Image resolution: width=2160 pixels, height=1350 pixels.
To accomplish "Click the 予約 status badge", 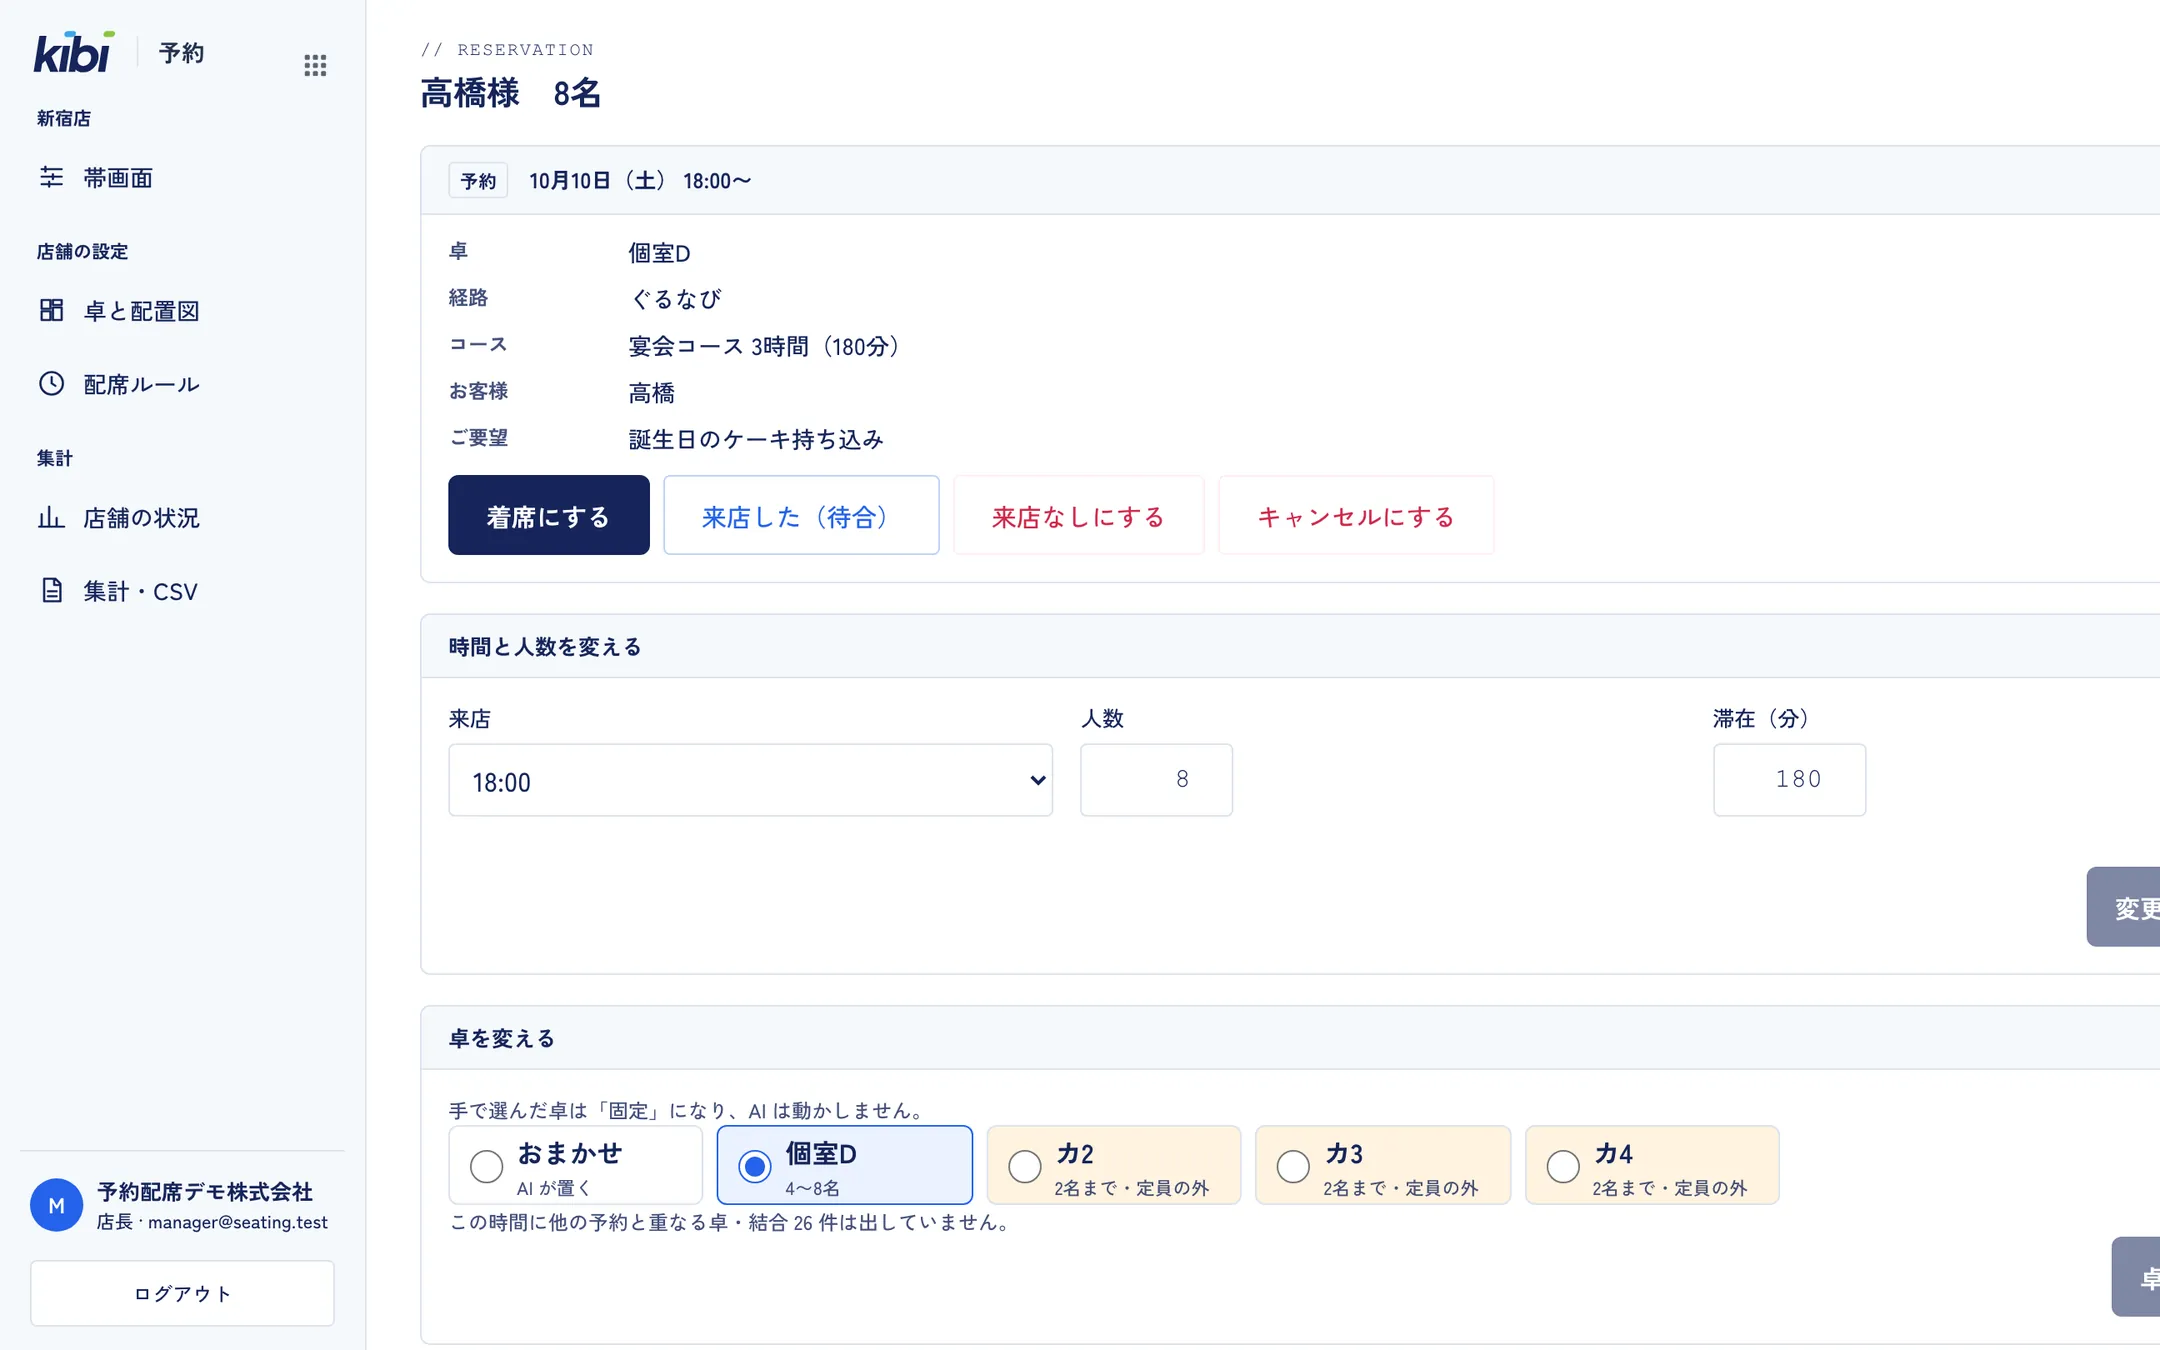I will pyautogui.click(x=478, y=181).
